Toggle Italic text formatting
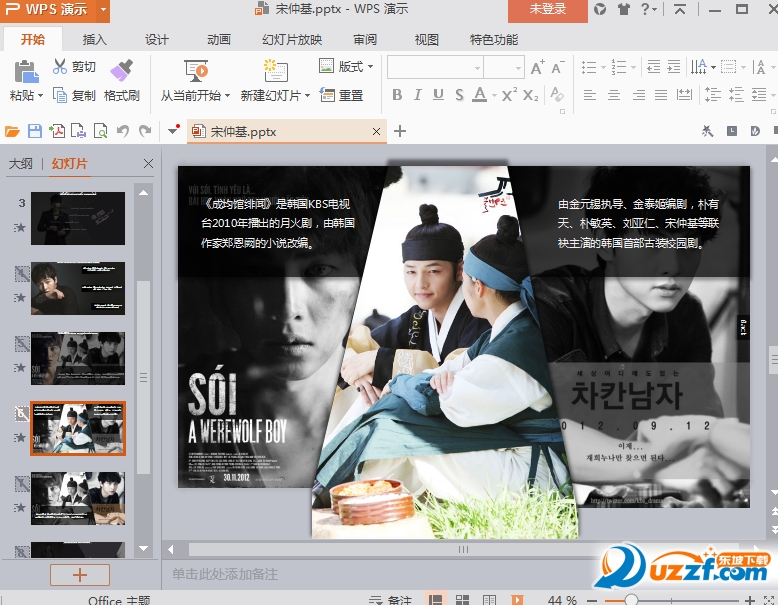Screen dimensions: 778x605 (x=418, y=95)
